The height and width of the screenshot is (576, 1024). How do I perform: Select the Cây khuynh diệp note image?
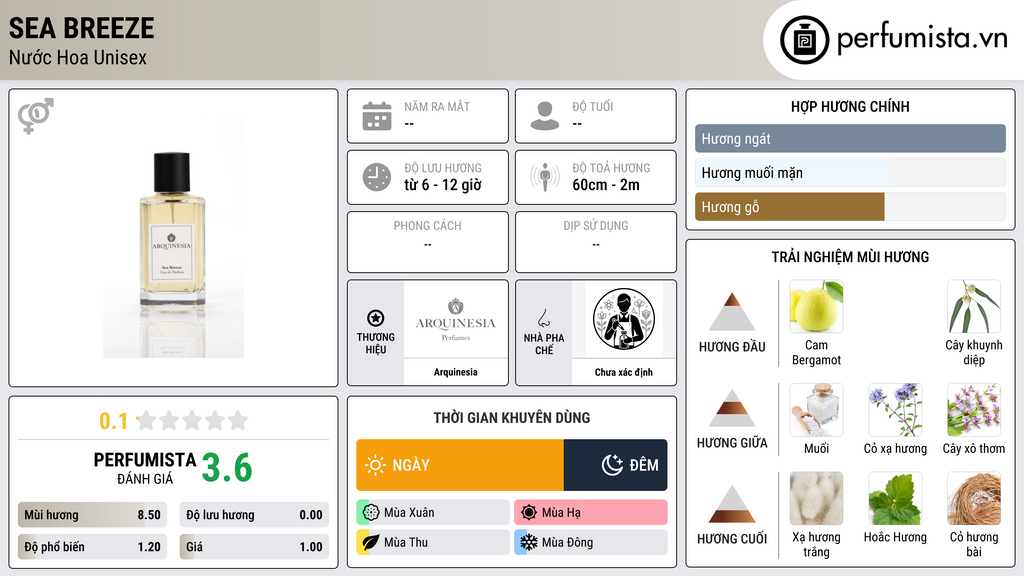click(x=974, y=307)
